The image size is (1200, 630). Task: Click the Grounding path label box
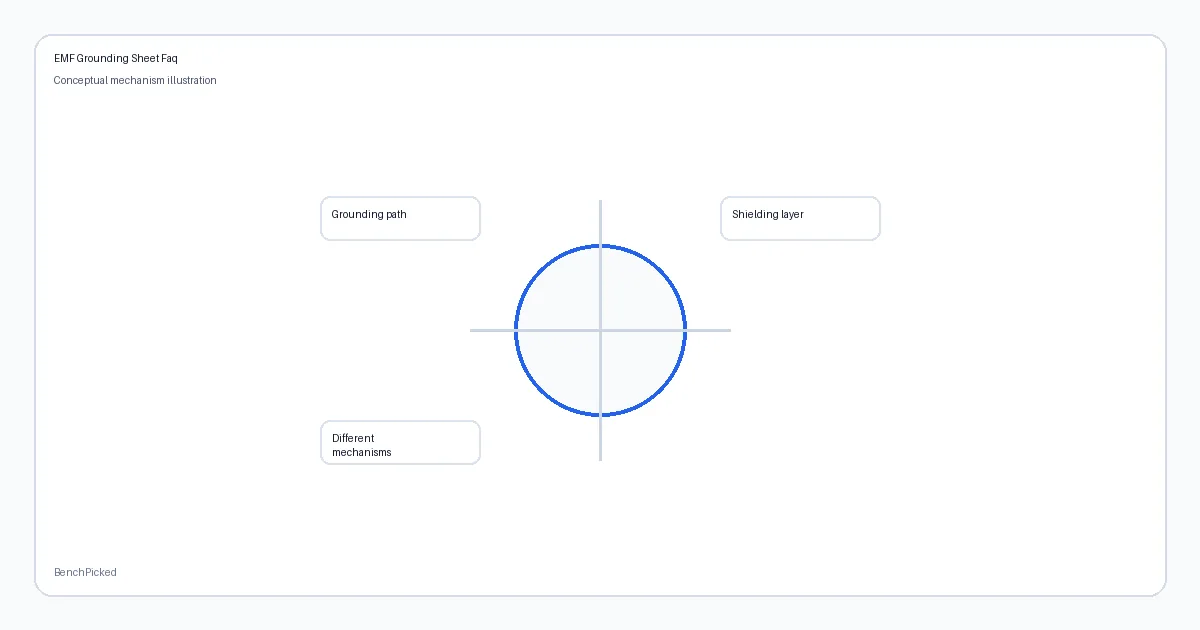coord(400,218)
